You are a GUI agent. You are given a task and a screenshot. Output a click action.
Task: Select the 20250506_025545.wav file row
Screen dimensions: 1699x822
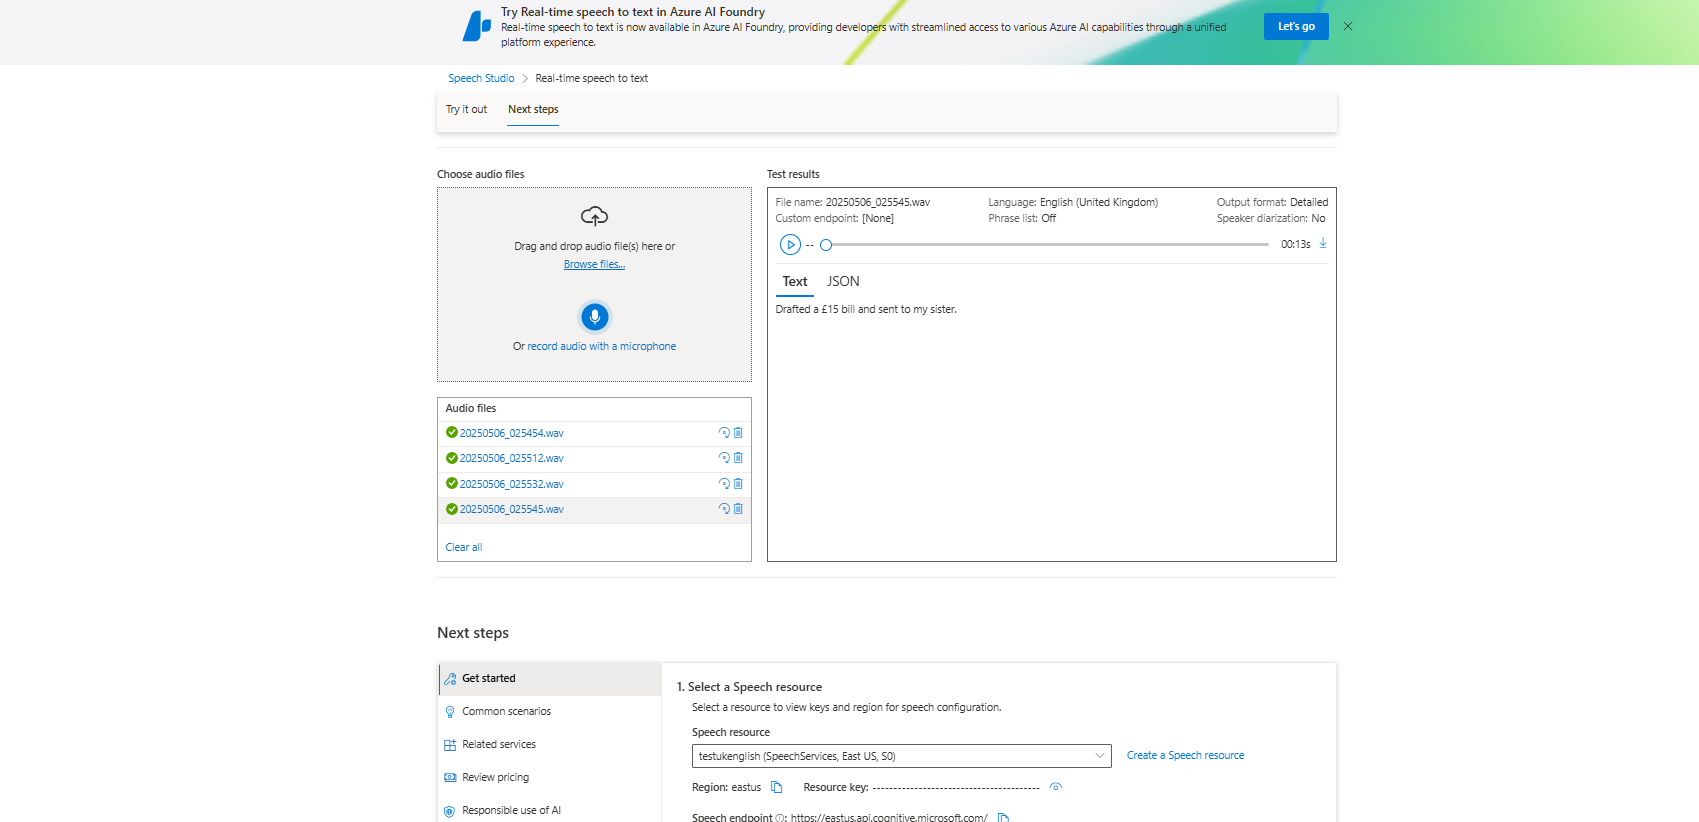594,510
